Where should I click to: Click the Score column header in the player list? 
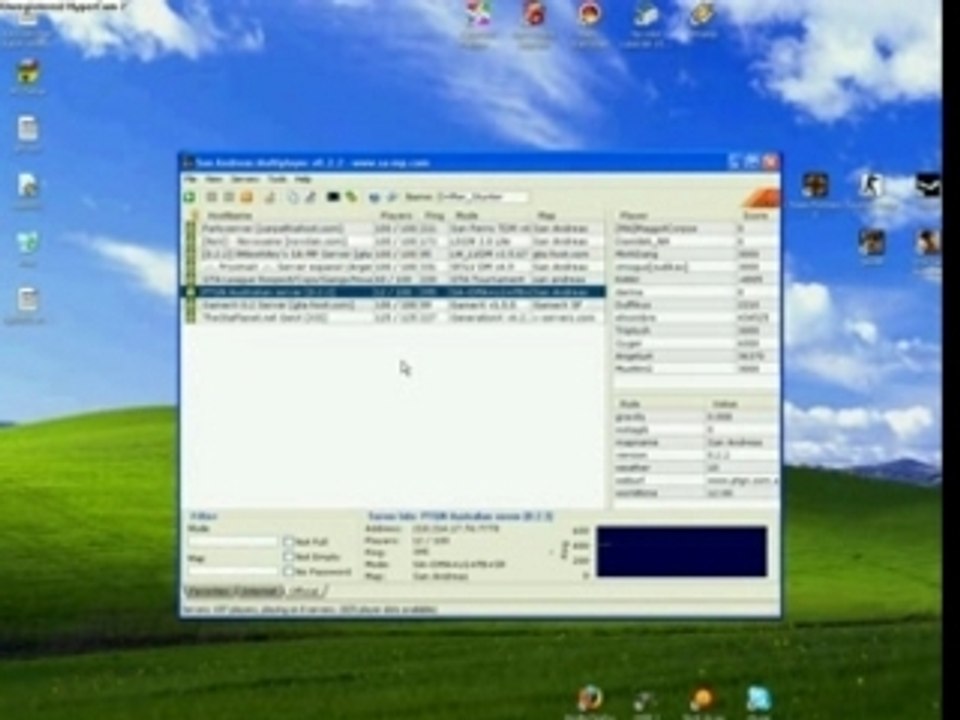pyautogui.click(x=757, y=216)
